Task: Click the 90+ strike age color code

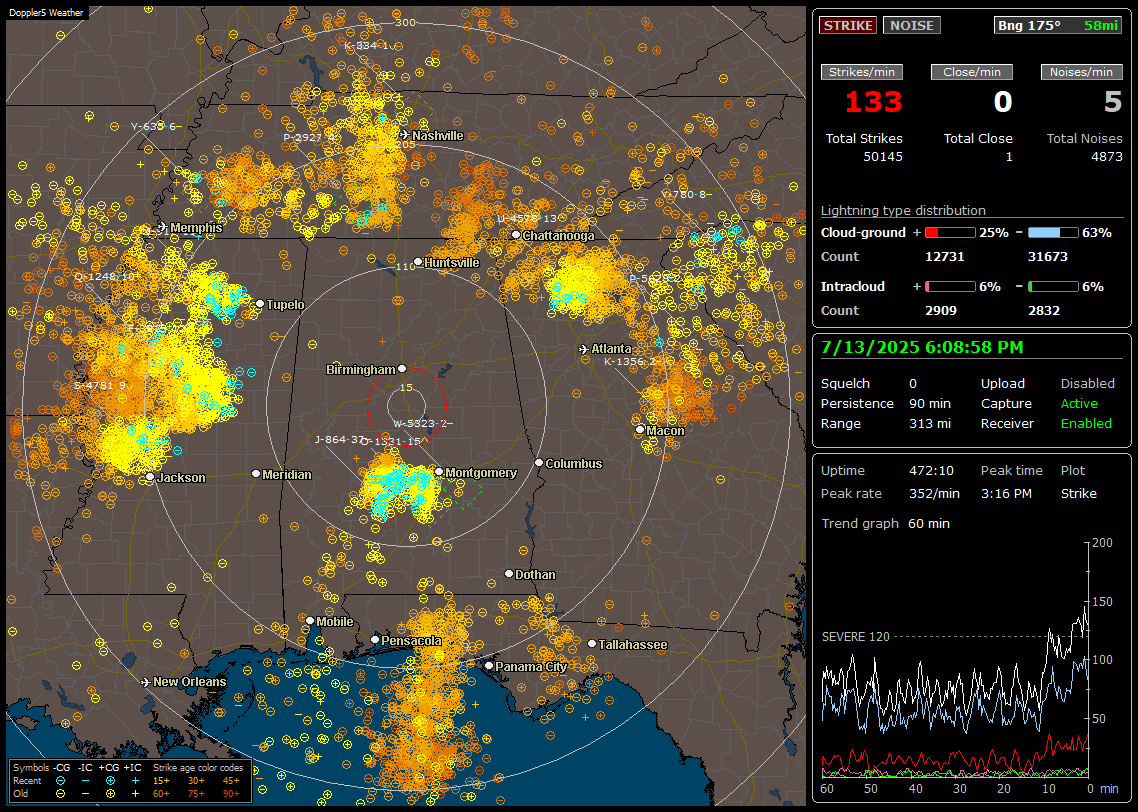Action: click(x=232, y=794)
